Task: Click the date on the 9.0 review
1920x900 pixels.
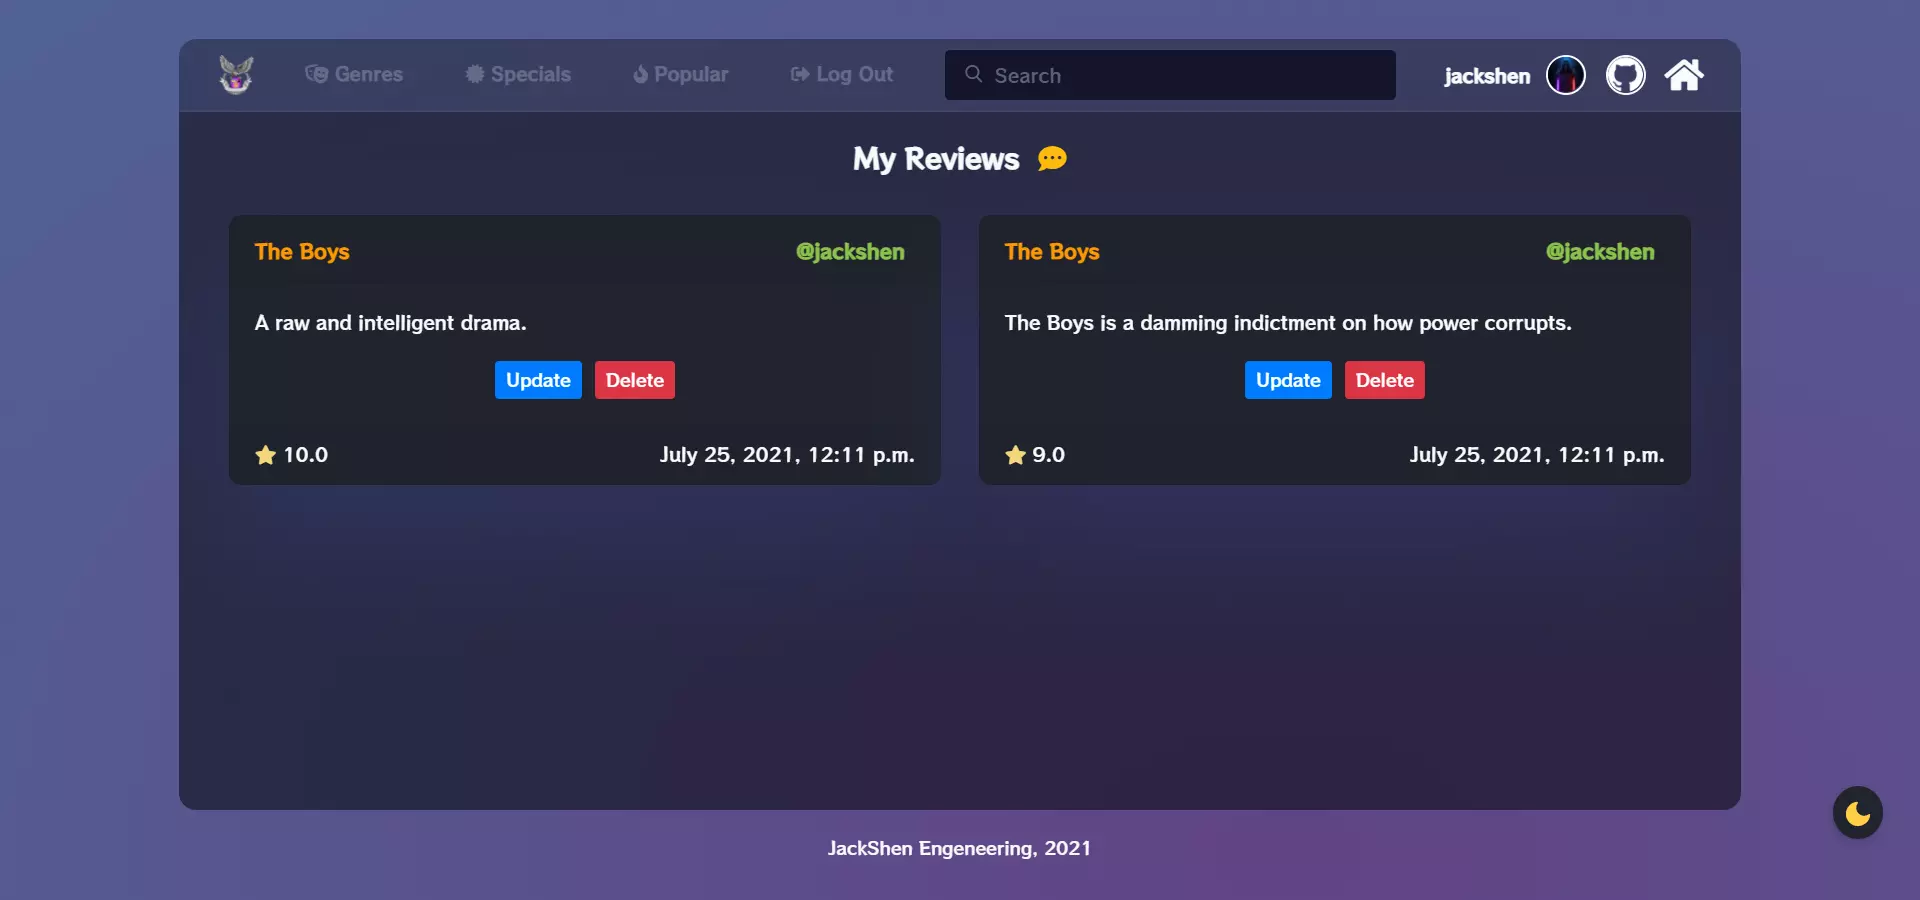Action: [x=1537, y=455]
